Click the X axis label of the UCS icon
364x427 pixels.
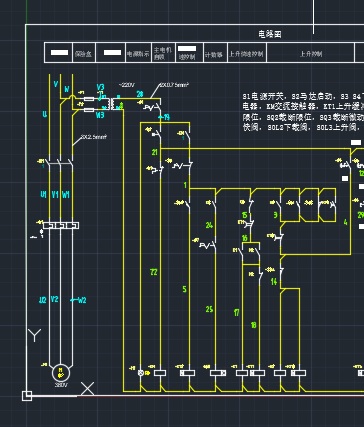tap(88, 389)
